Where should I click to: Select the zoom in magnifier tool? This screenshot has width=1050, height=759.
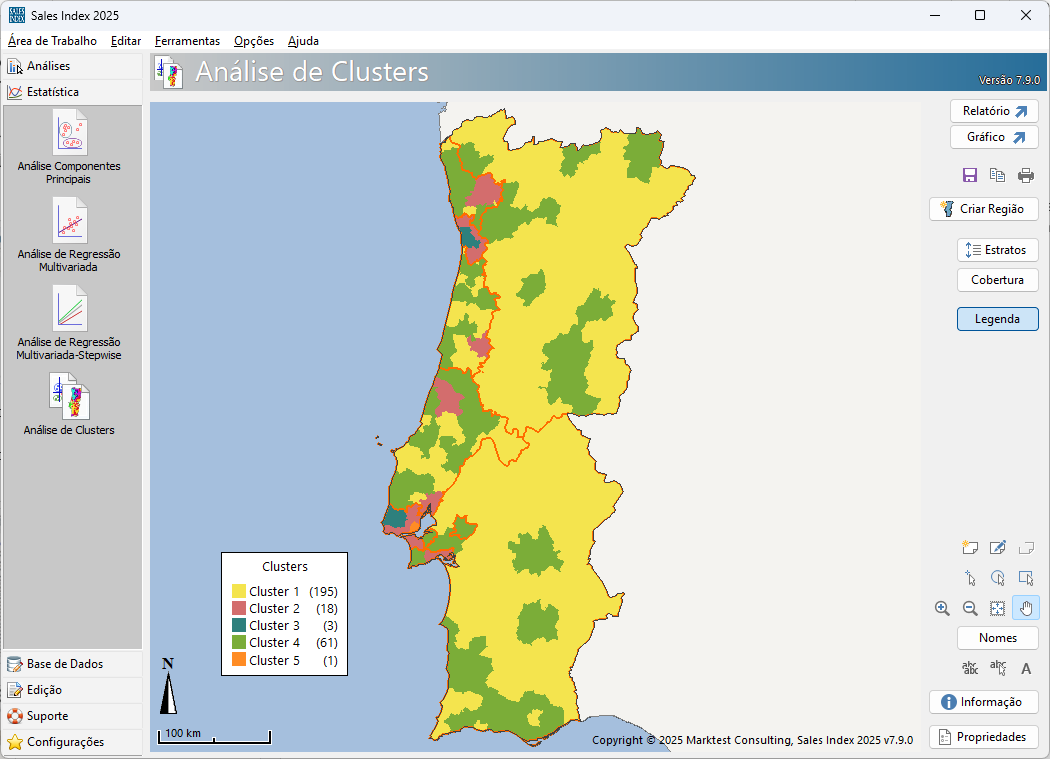coord(942,608)
